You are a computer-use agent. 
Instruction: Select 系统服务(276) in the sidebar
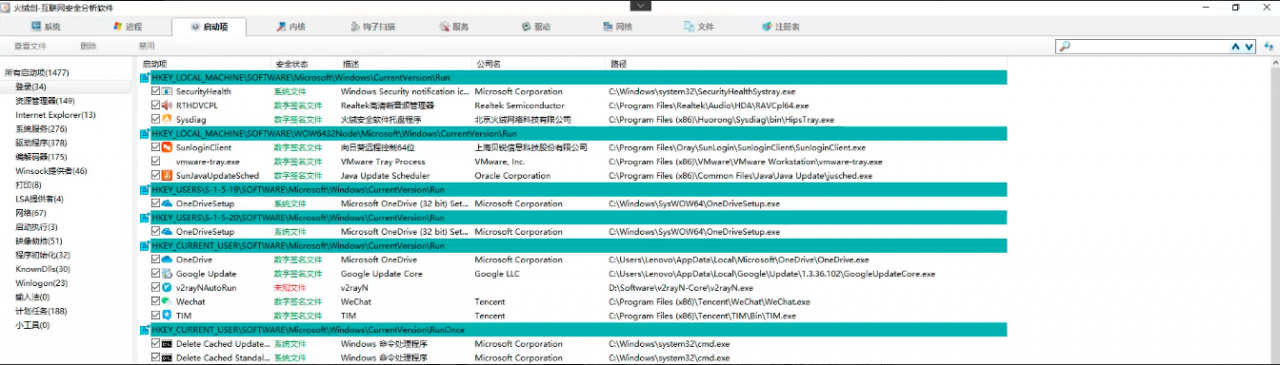click(41, 129)
